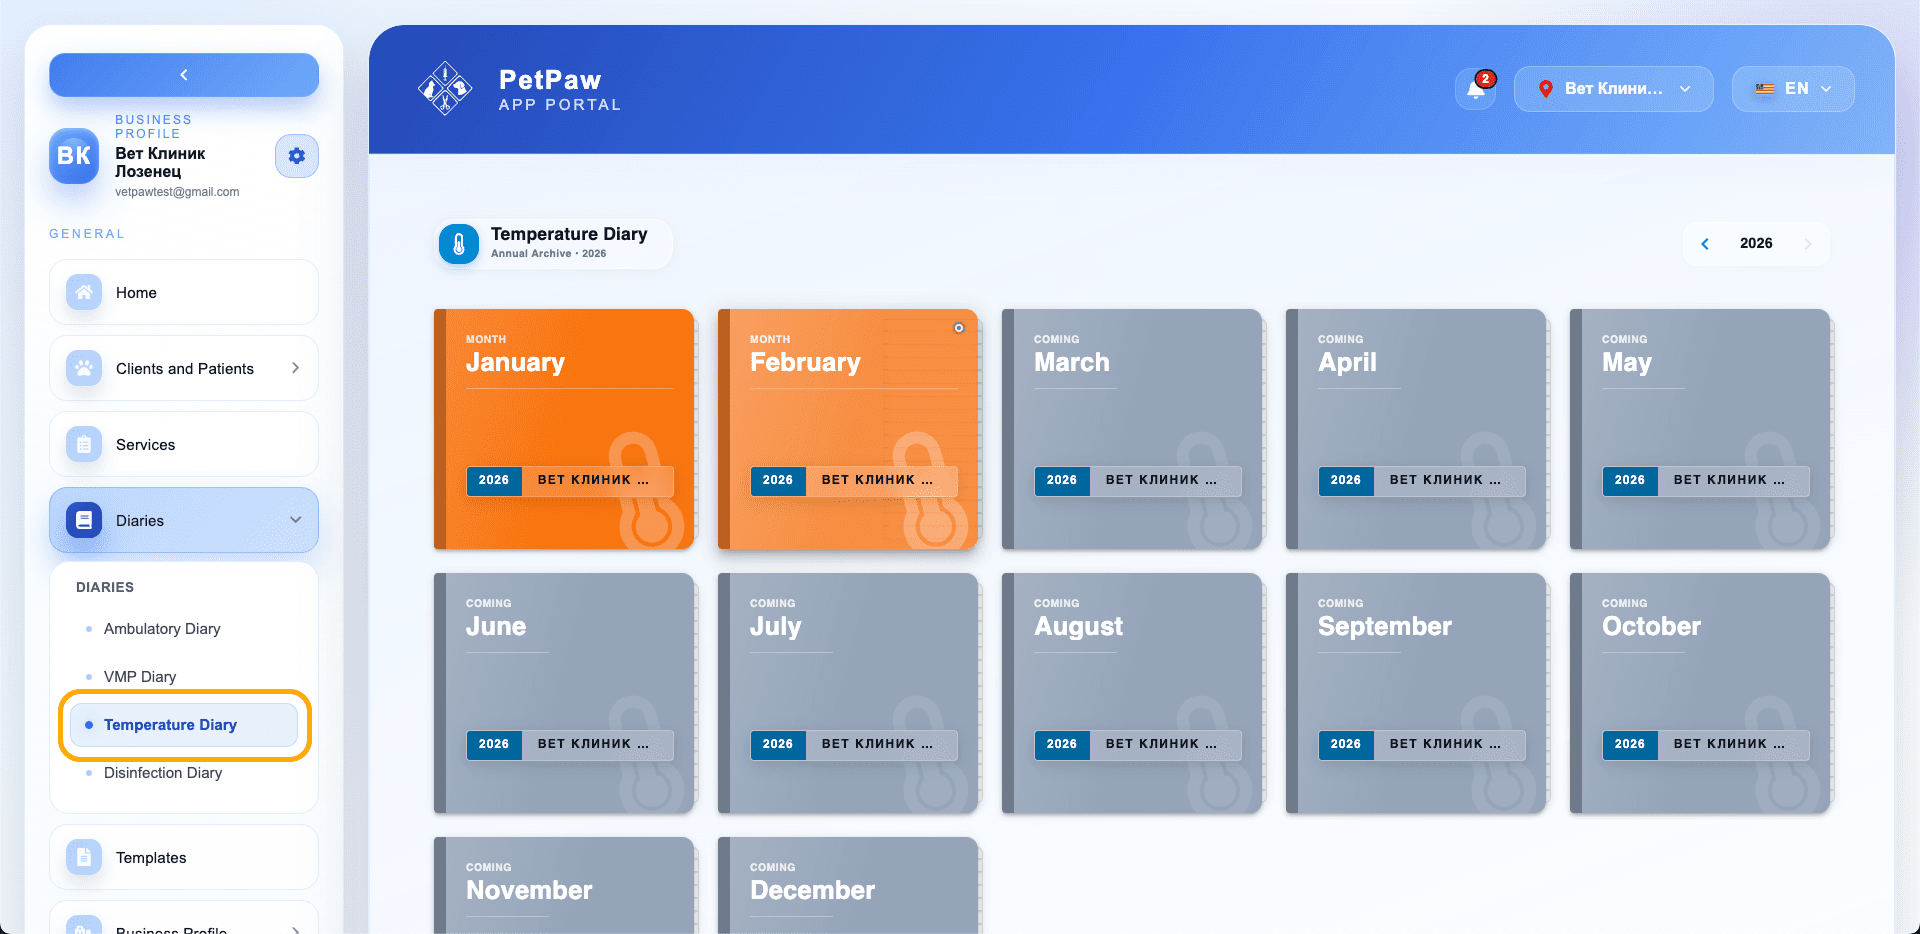Open the July diary card
The height and width of the screenshot is (934, 1920).
pyautogui.click(x=848, y=693)
